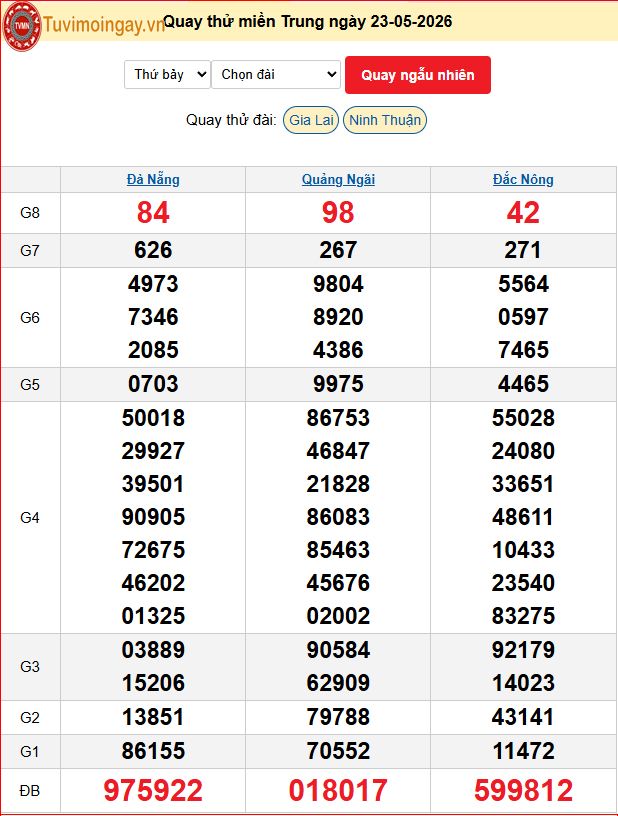Click G6 value 4386
This screenshot has width=618, height=816.
(338, 350)
